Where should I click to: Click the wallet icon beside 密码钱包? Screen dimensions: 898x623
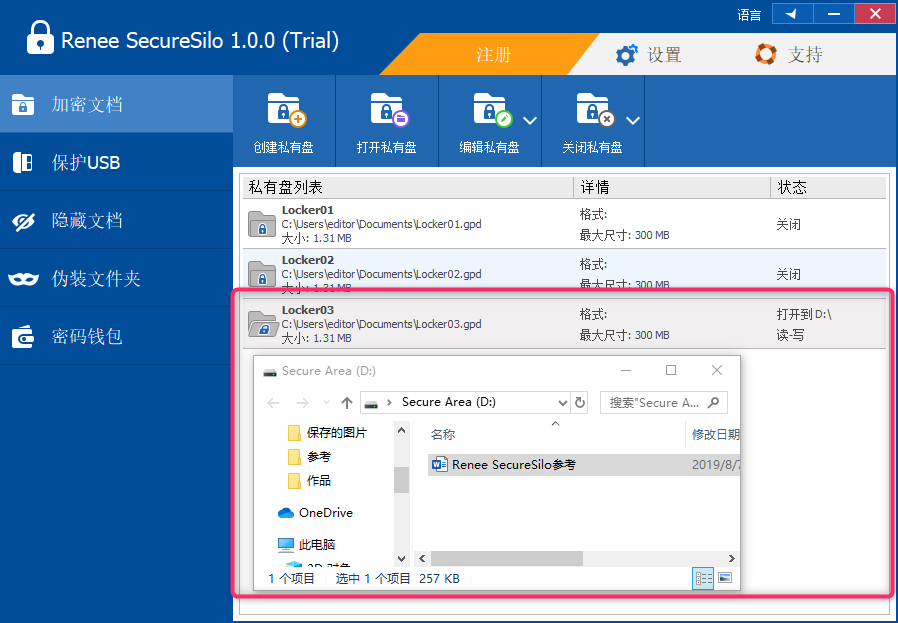coord(23,337)
